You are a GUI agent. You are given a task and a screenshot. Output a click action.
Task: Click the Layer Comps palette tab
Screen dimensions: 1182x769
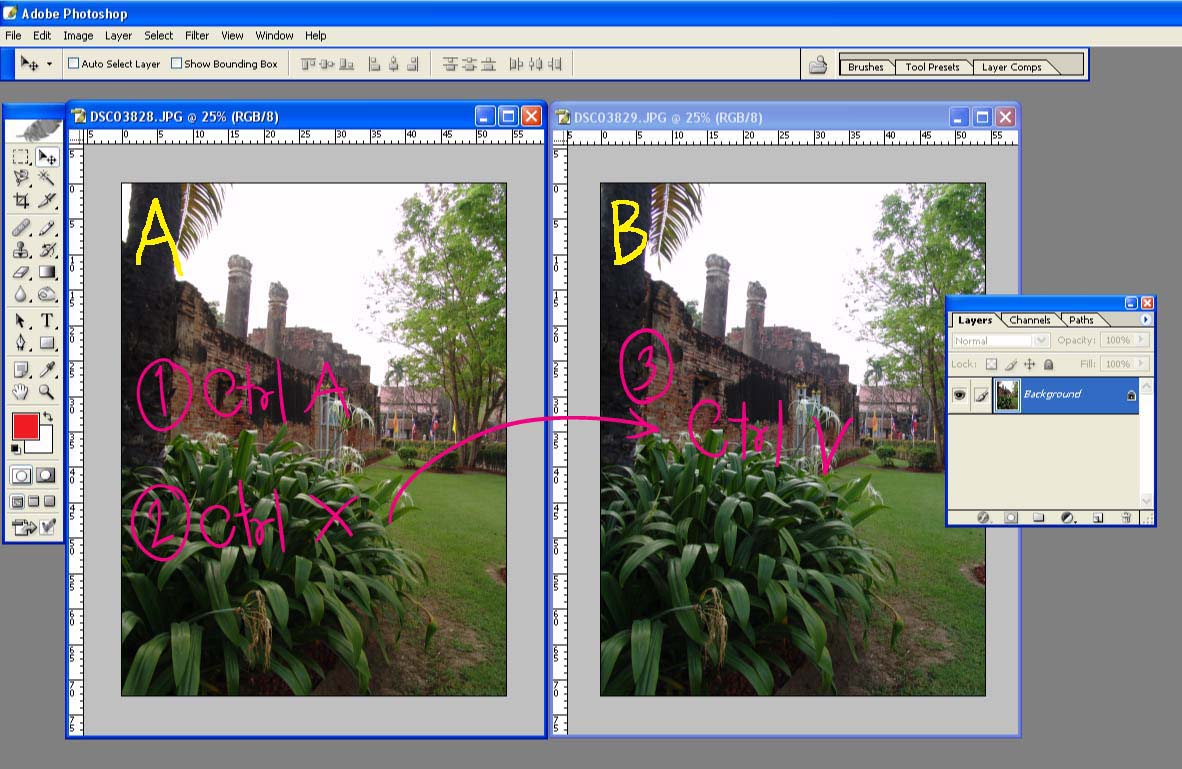pos(1011,67)
